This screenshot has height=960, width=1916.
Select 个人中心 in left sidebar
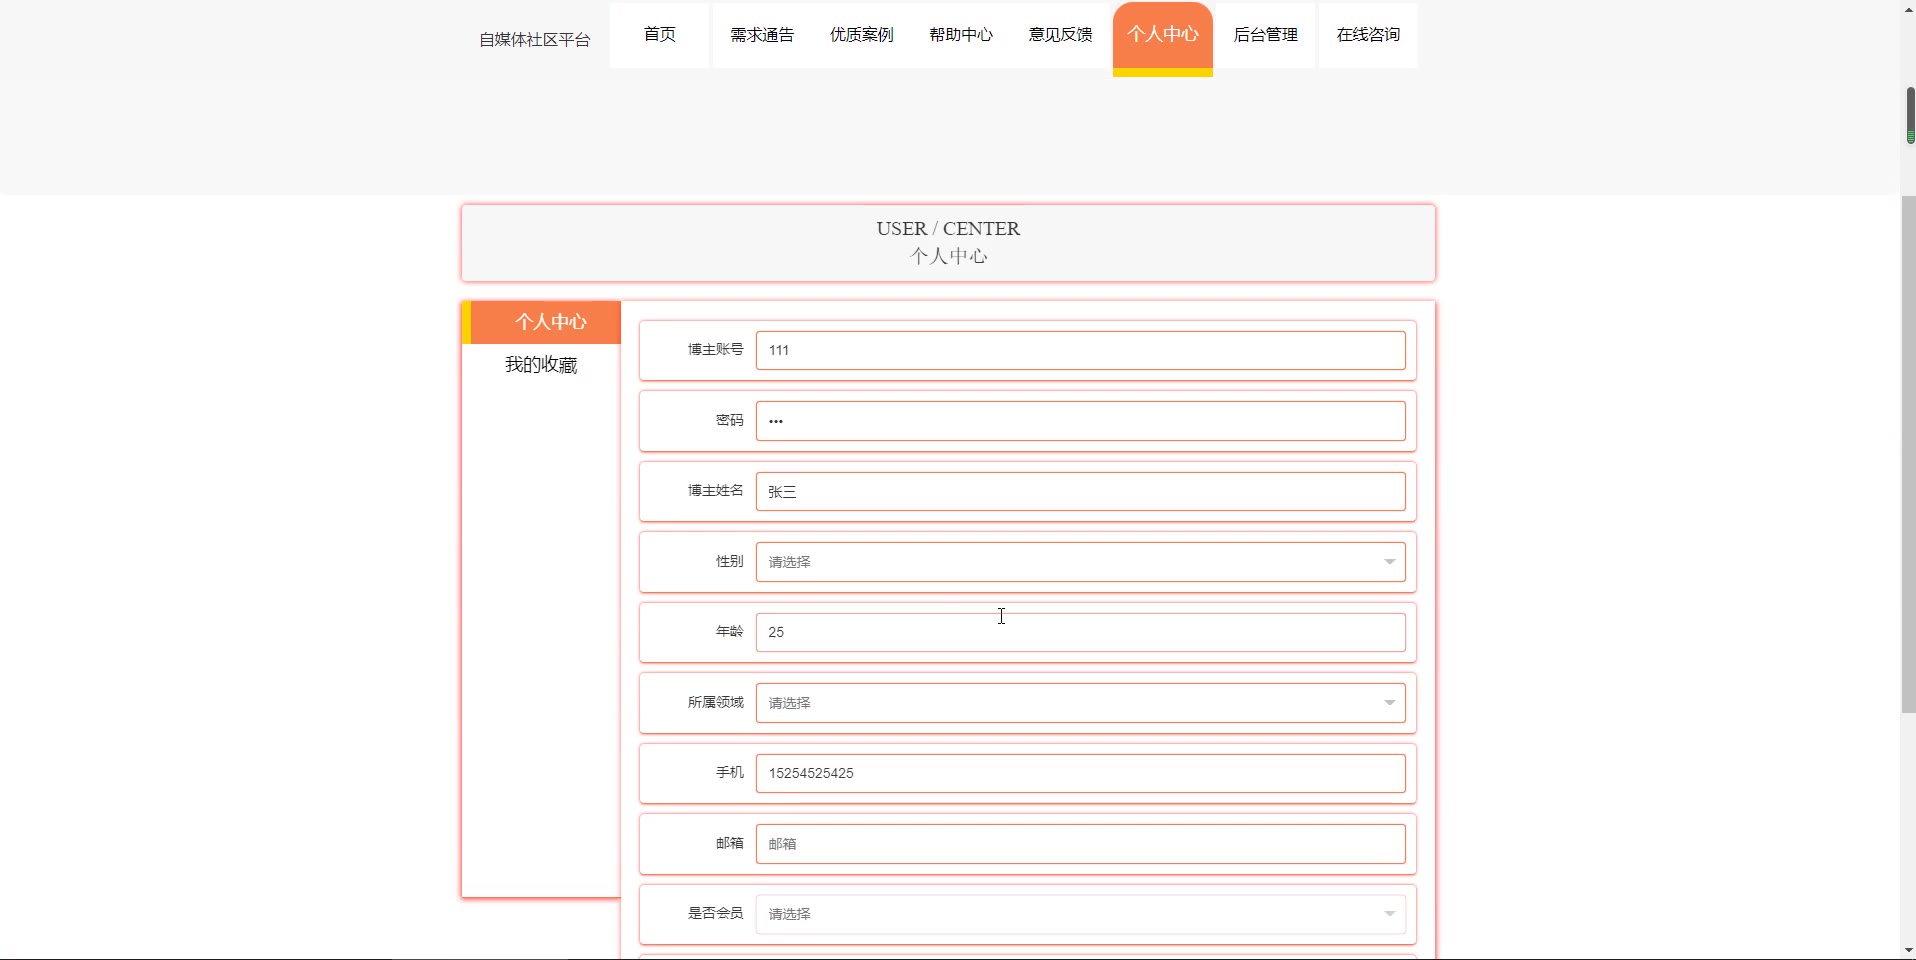[550, 322]
